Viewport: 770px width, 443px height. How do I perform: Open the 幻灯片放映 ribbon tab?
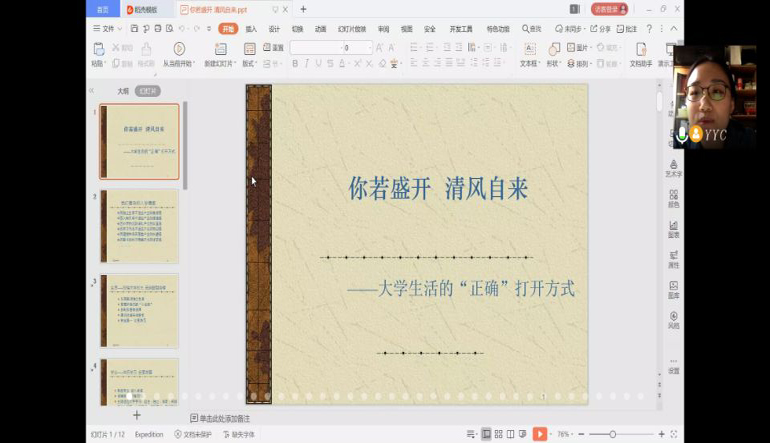(352, 29)
